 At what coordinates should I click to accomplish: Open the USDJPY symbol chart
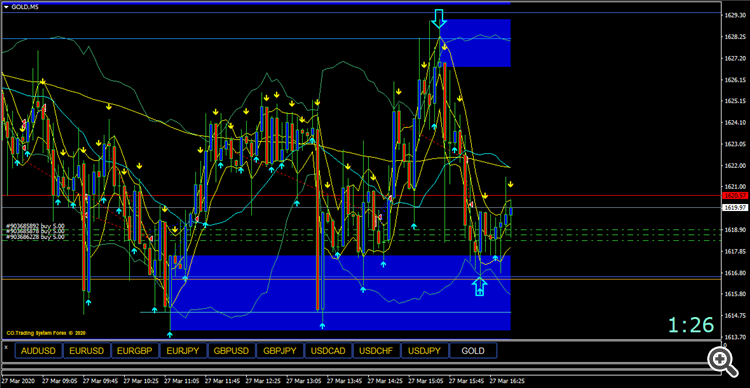click(425, 351)
